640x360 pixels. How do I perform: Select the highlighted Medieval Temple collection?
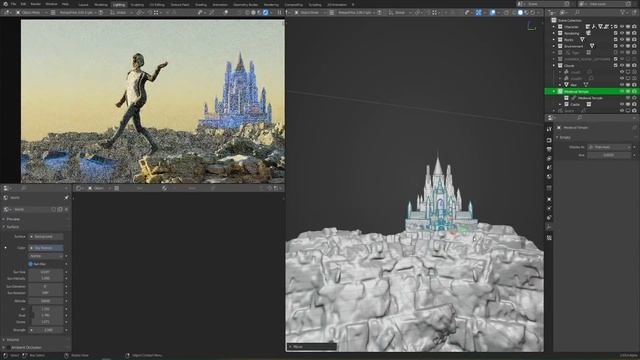tap(592, 91)
